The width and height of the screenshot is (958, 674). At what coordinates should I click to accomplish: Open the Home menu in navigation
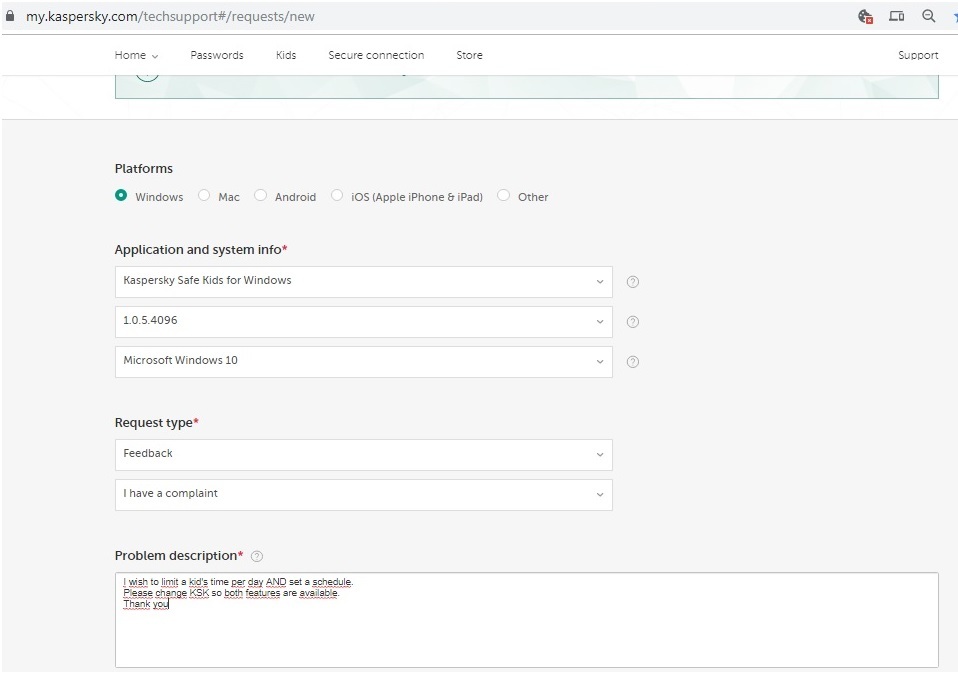[x=136, y=56]
